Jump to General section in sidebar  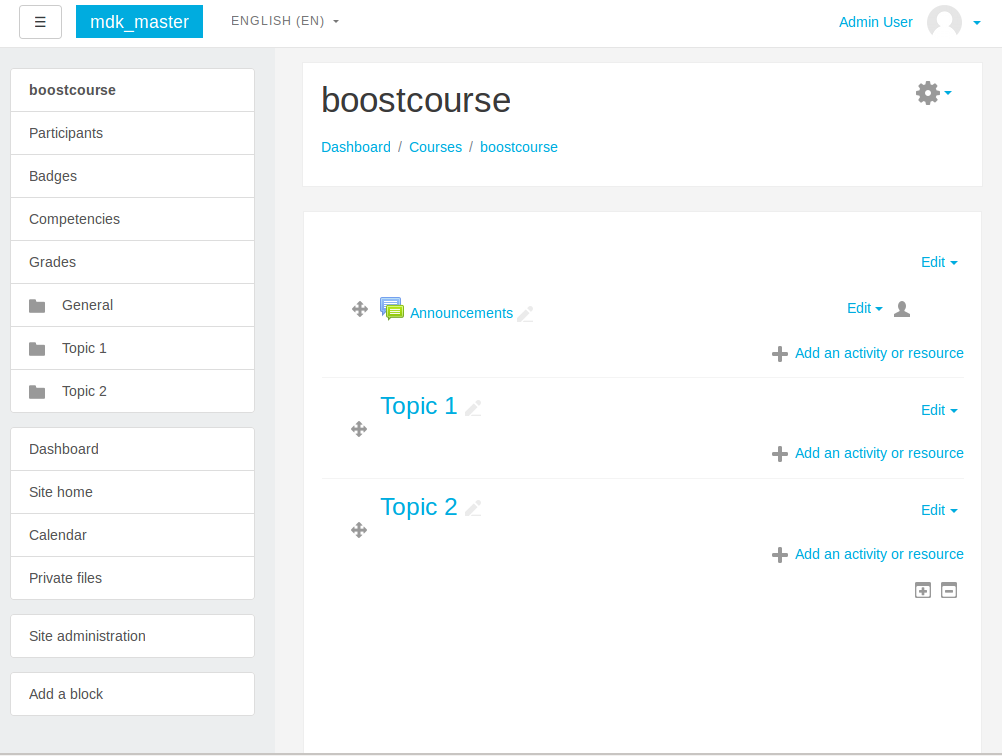133,305
